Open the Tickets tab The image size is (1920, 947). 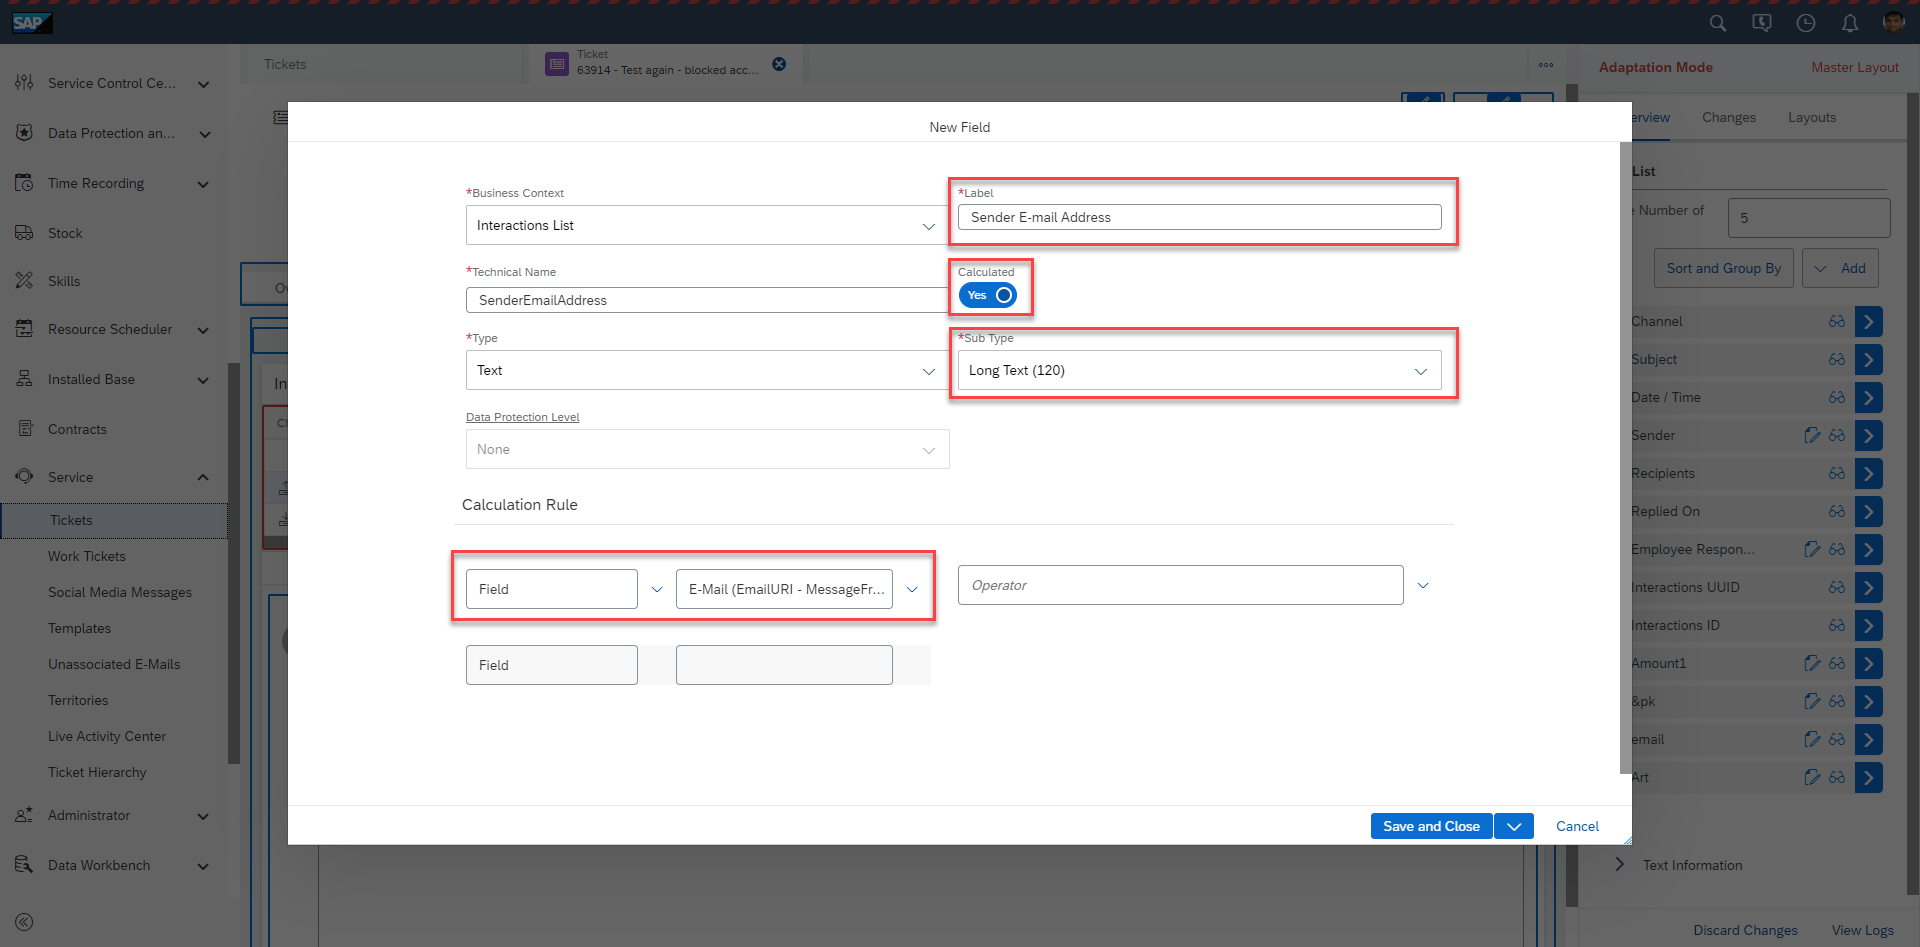pyautogui.click(x=285, y=64)
